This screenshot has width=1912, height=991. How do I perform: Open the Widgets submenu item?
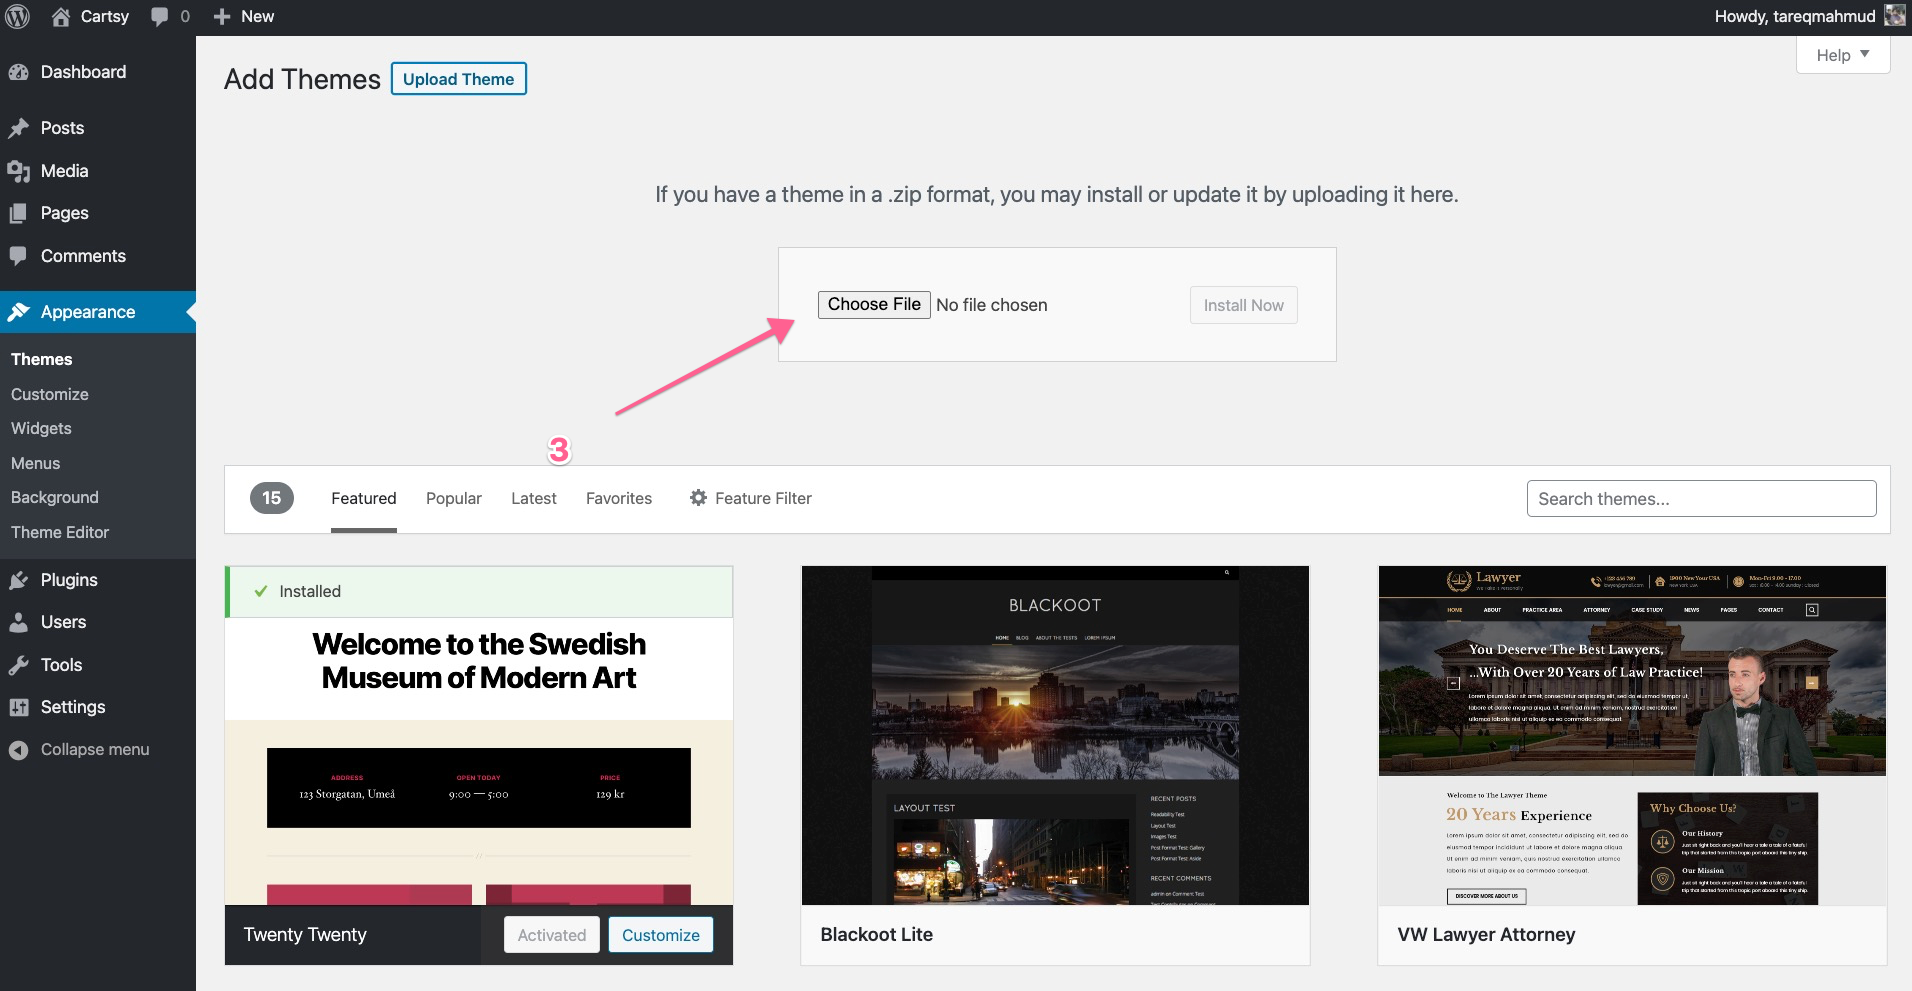tap(41, 428)
